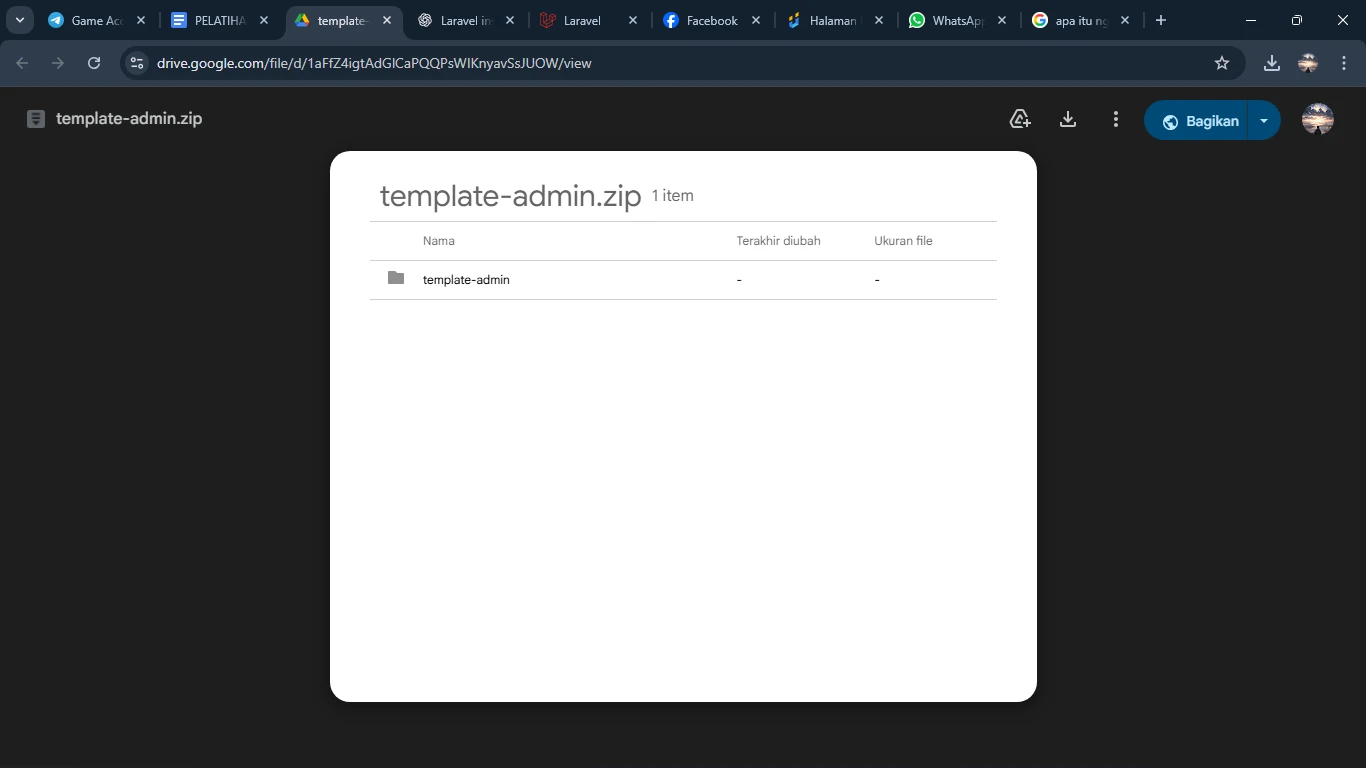1366x768 pixels.
Task: Click the Nama column header
Action: (438, 241)
